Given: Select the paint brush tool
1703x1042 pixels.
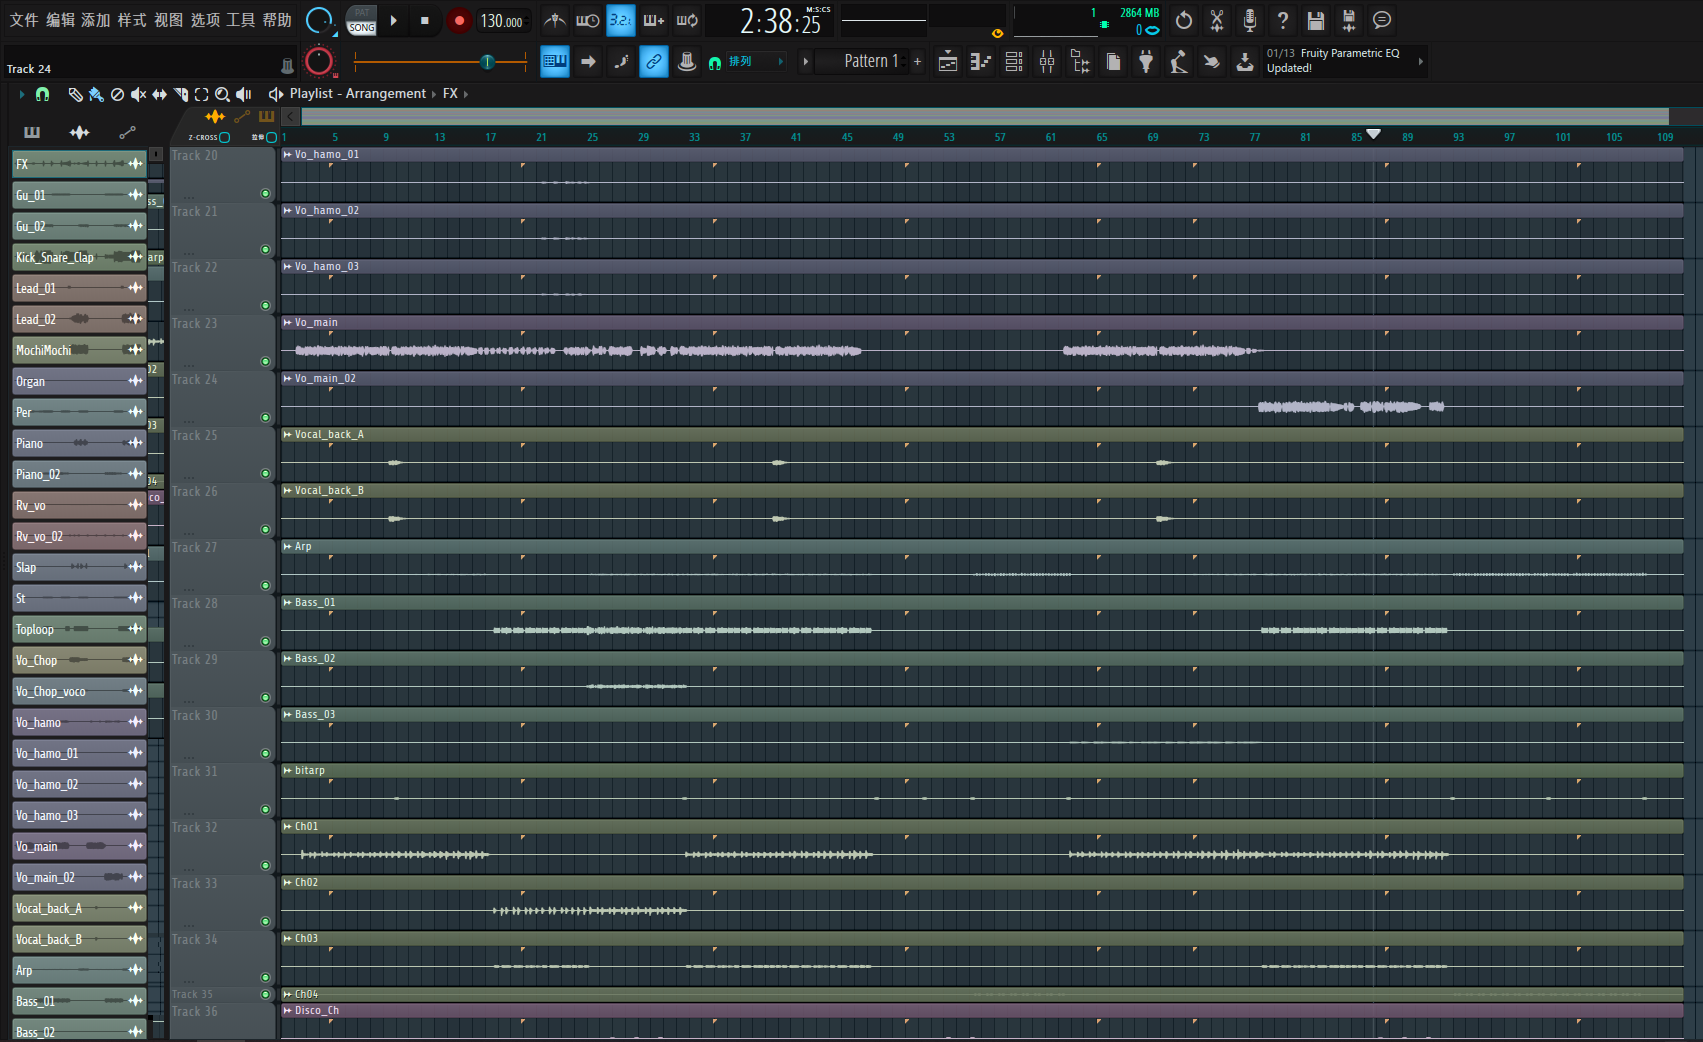Looking at the screenshot, I should click(96, 94).
